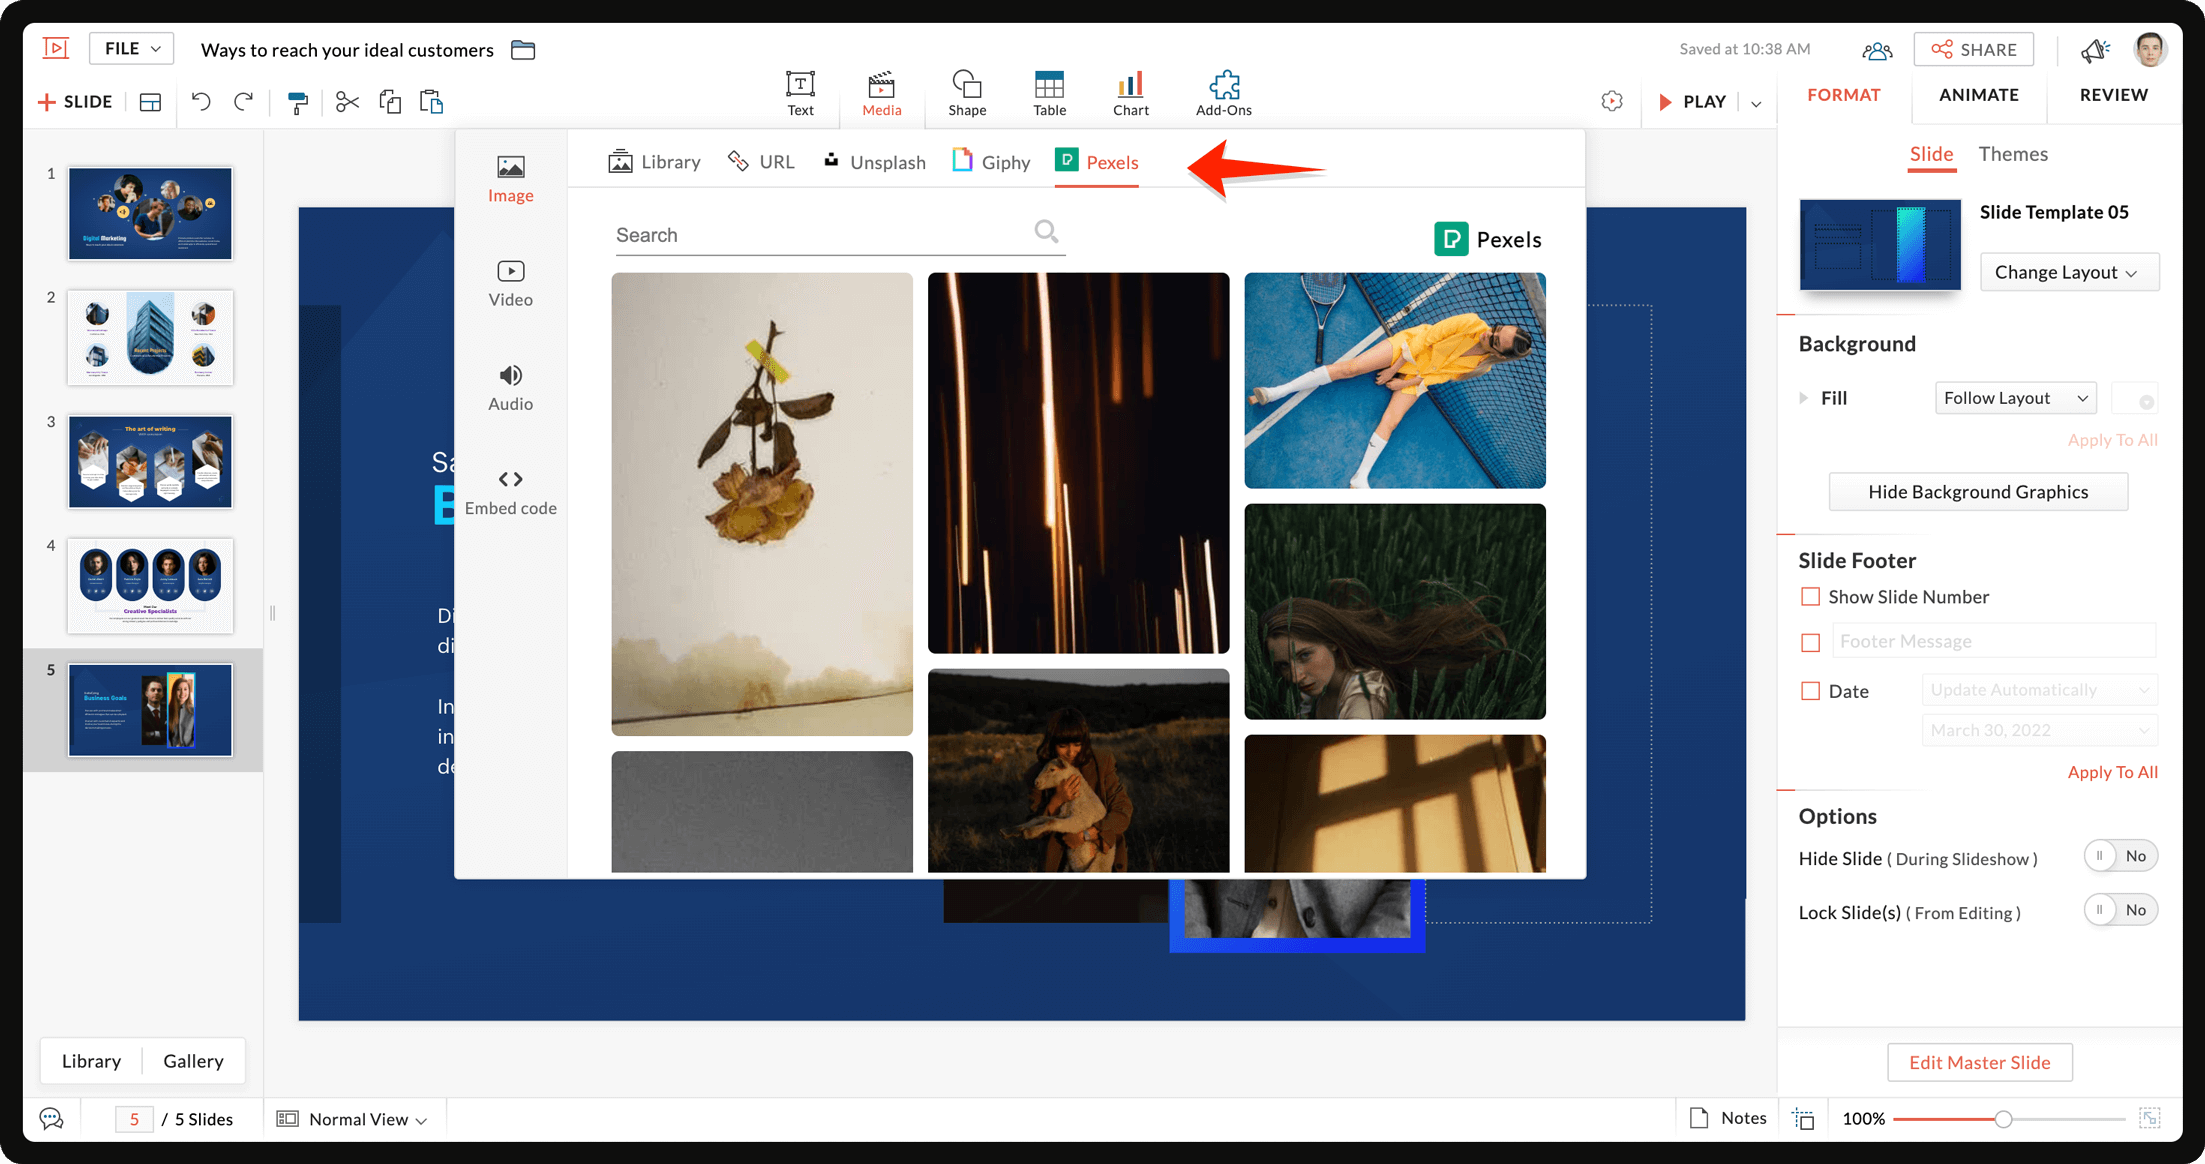The height and width of the screenshot is (1164, 2205).
Task: Click the format painter icon
Action: 297,102
